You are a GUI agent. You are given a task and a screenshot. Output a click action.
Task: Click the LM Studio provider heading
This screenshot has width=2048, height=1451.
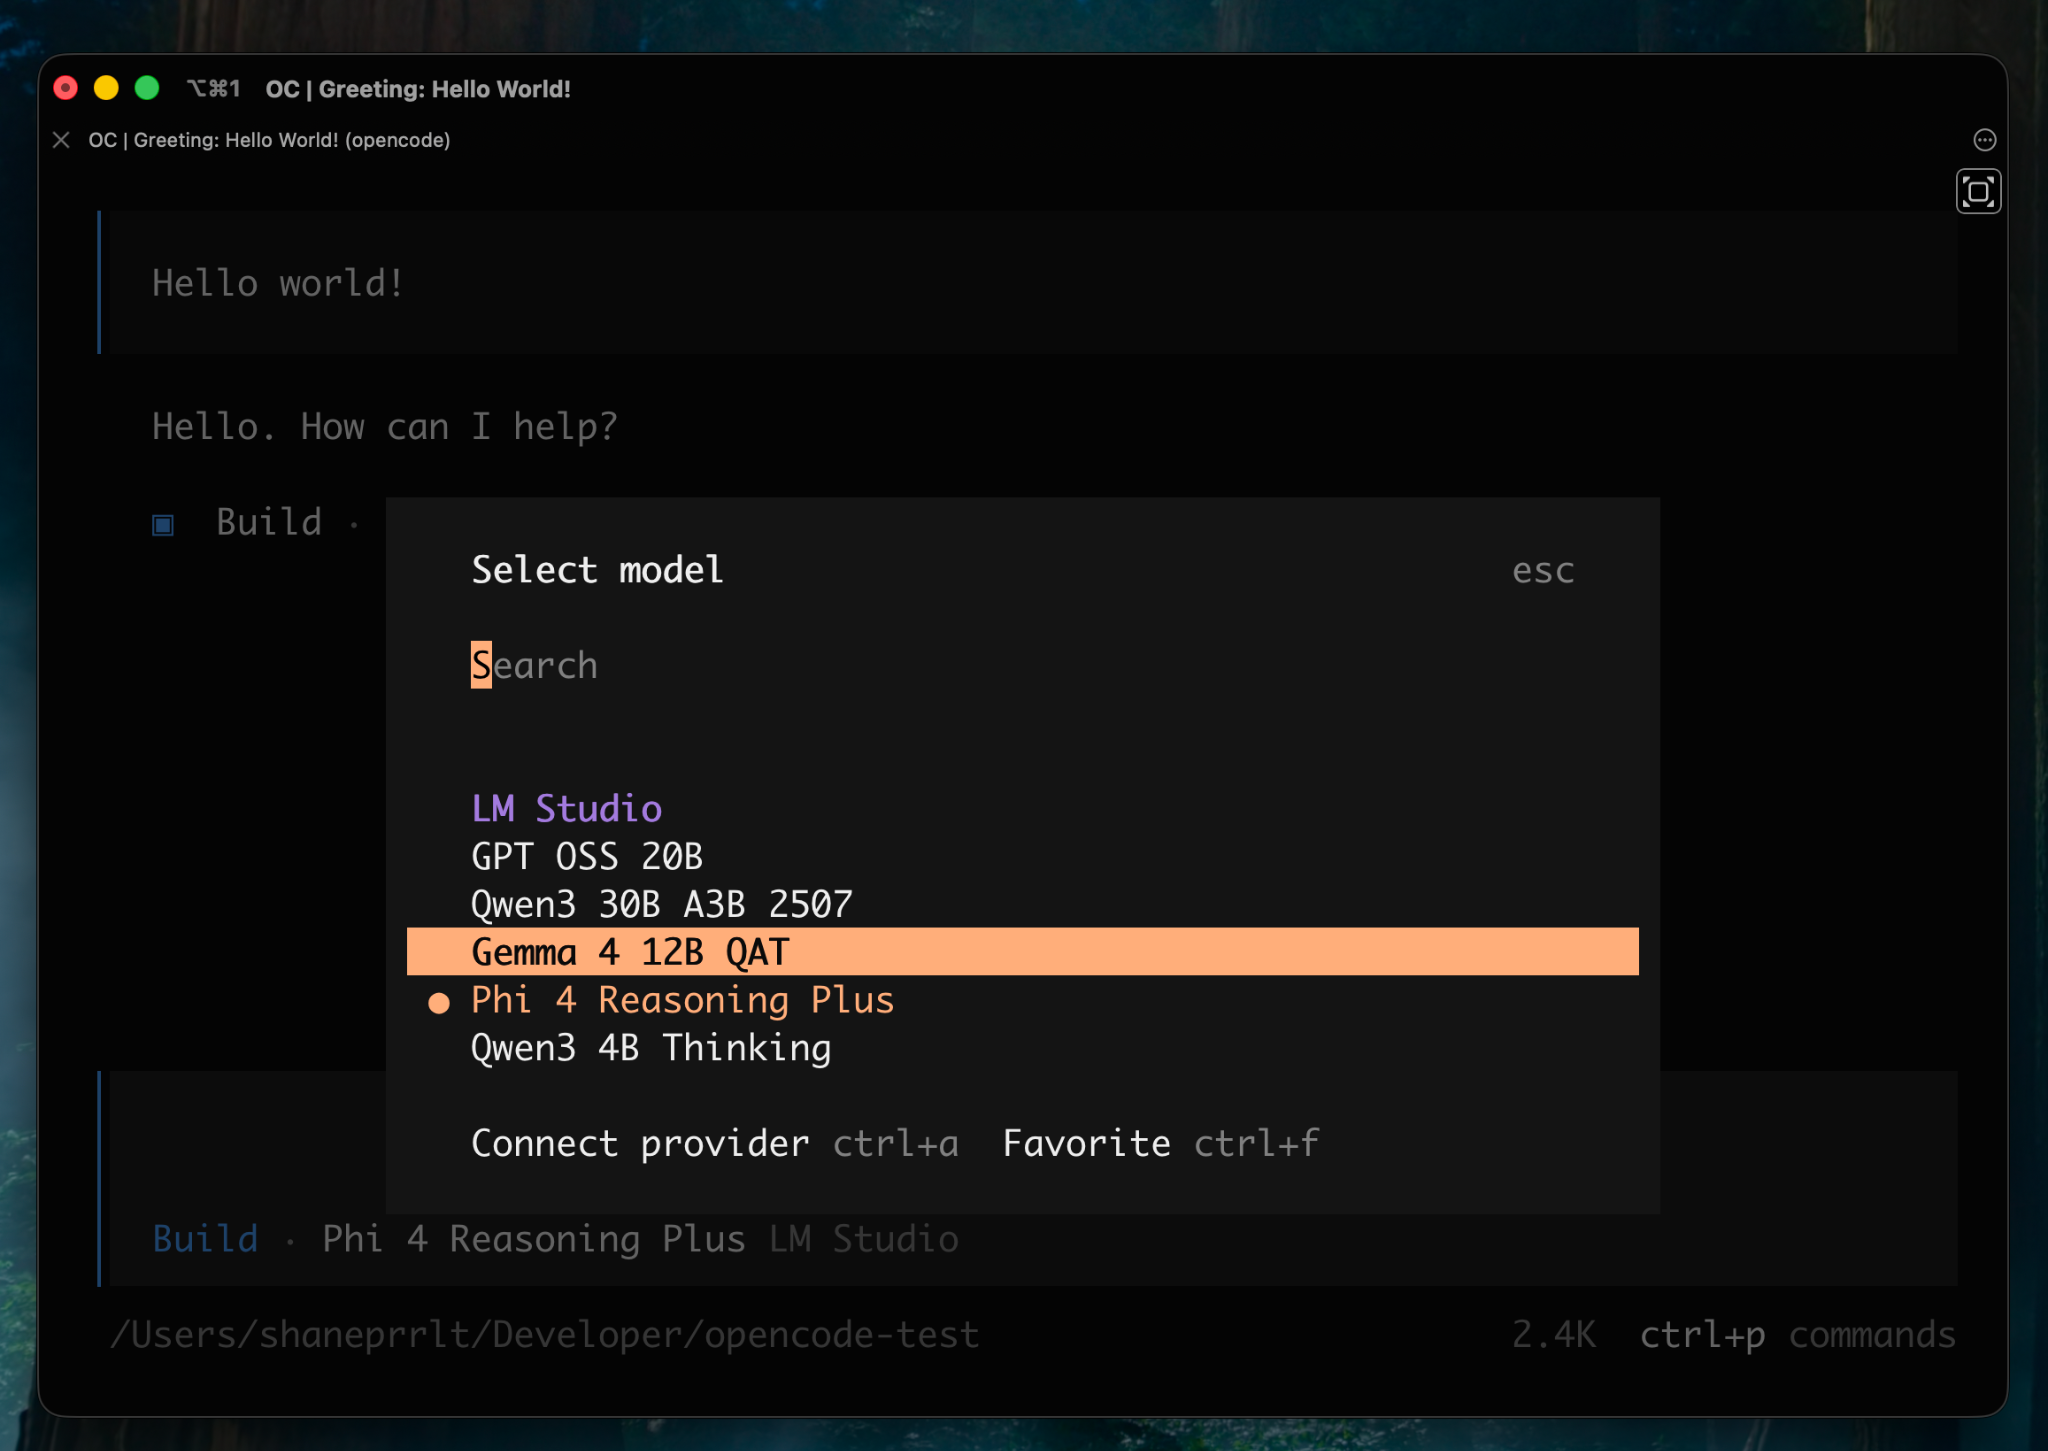point(567,808)
